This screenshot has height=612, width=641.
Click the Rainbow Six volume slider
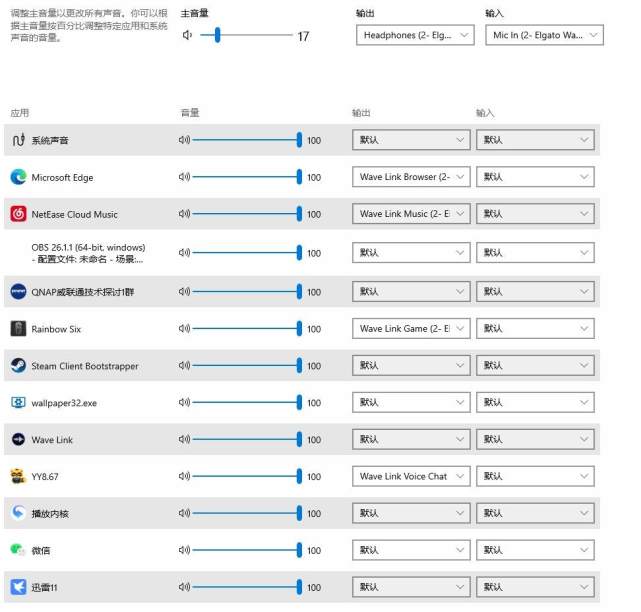pos(247,328)
